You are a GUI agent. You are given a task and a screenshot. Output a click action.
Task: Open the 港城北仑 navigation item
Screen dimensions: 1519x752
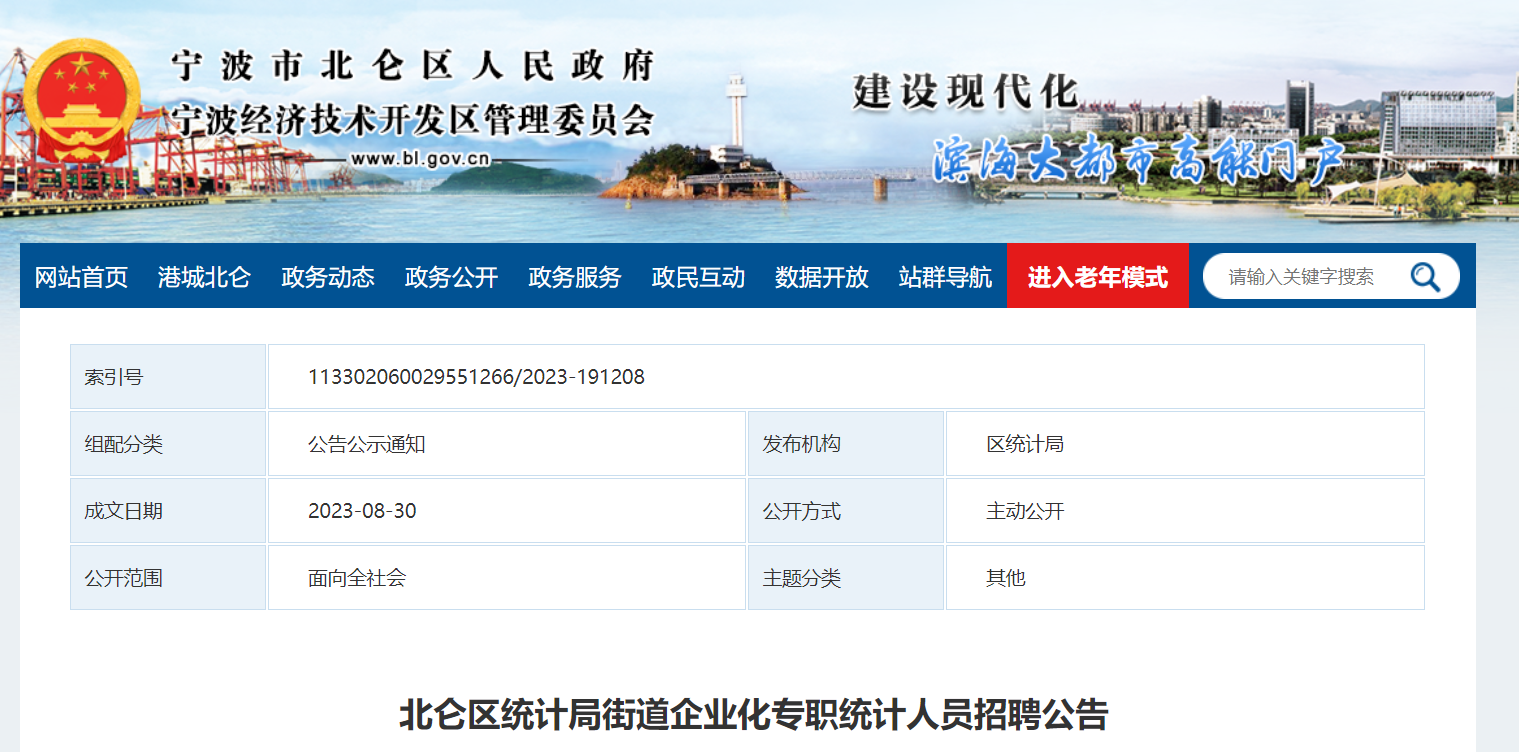(204, 277)
